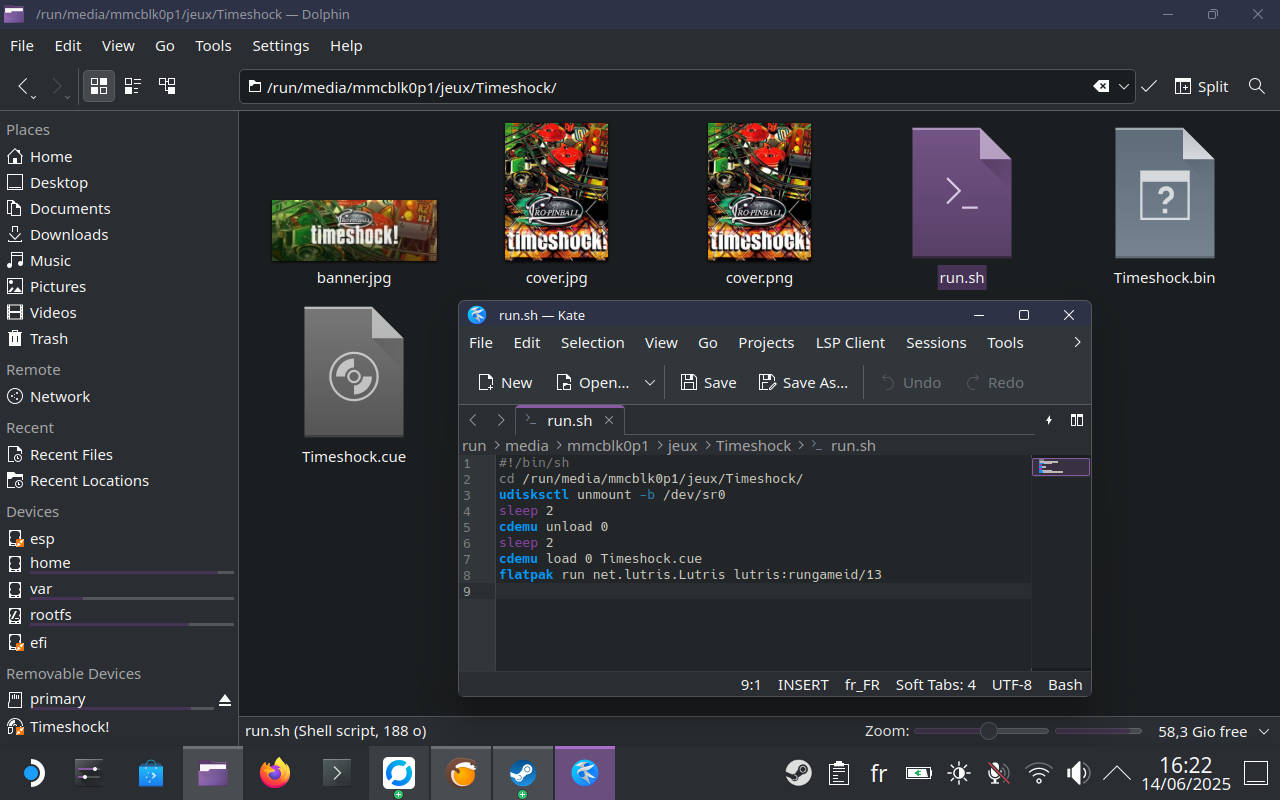Screen dimensions: 1280x800
Task: Switch Dolphin to Details view mode
Action: coord(167,86)
